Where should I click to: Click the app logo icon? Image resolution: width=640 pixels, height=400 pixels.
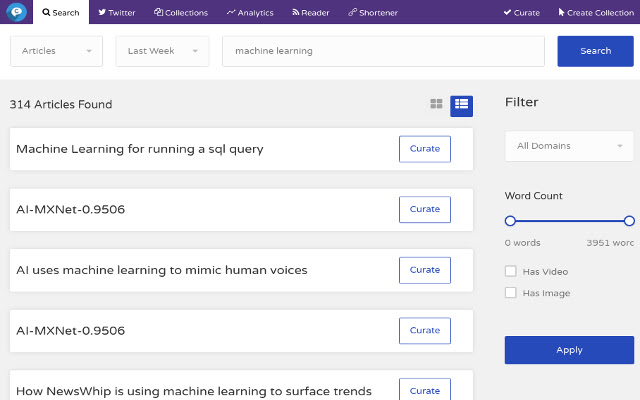(x=15, y=12)
